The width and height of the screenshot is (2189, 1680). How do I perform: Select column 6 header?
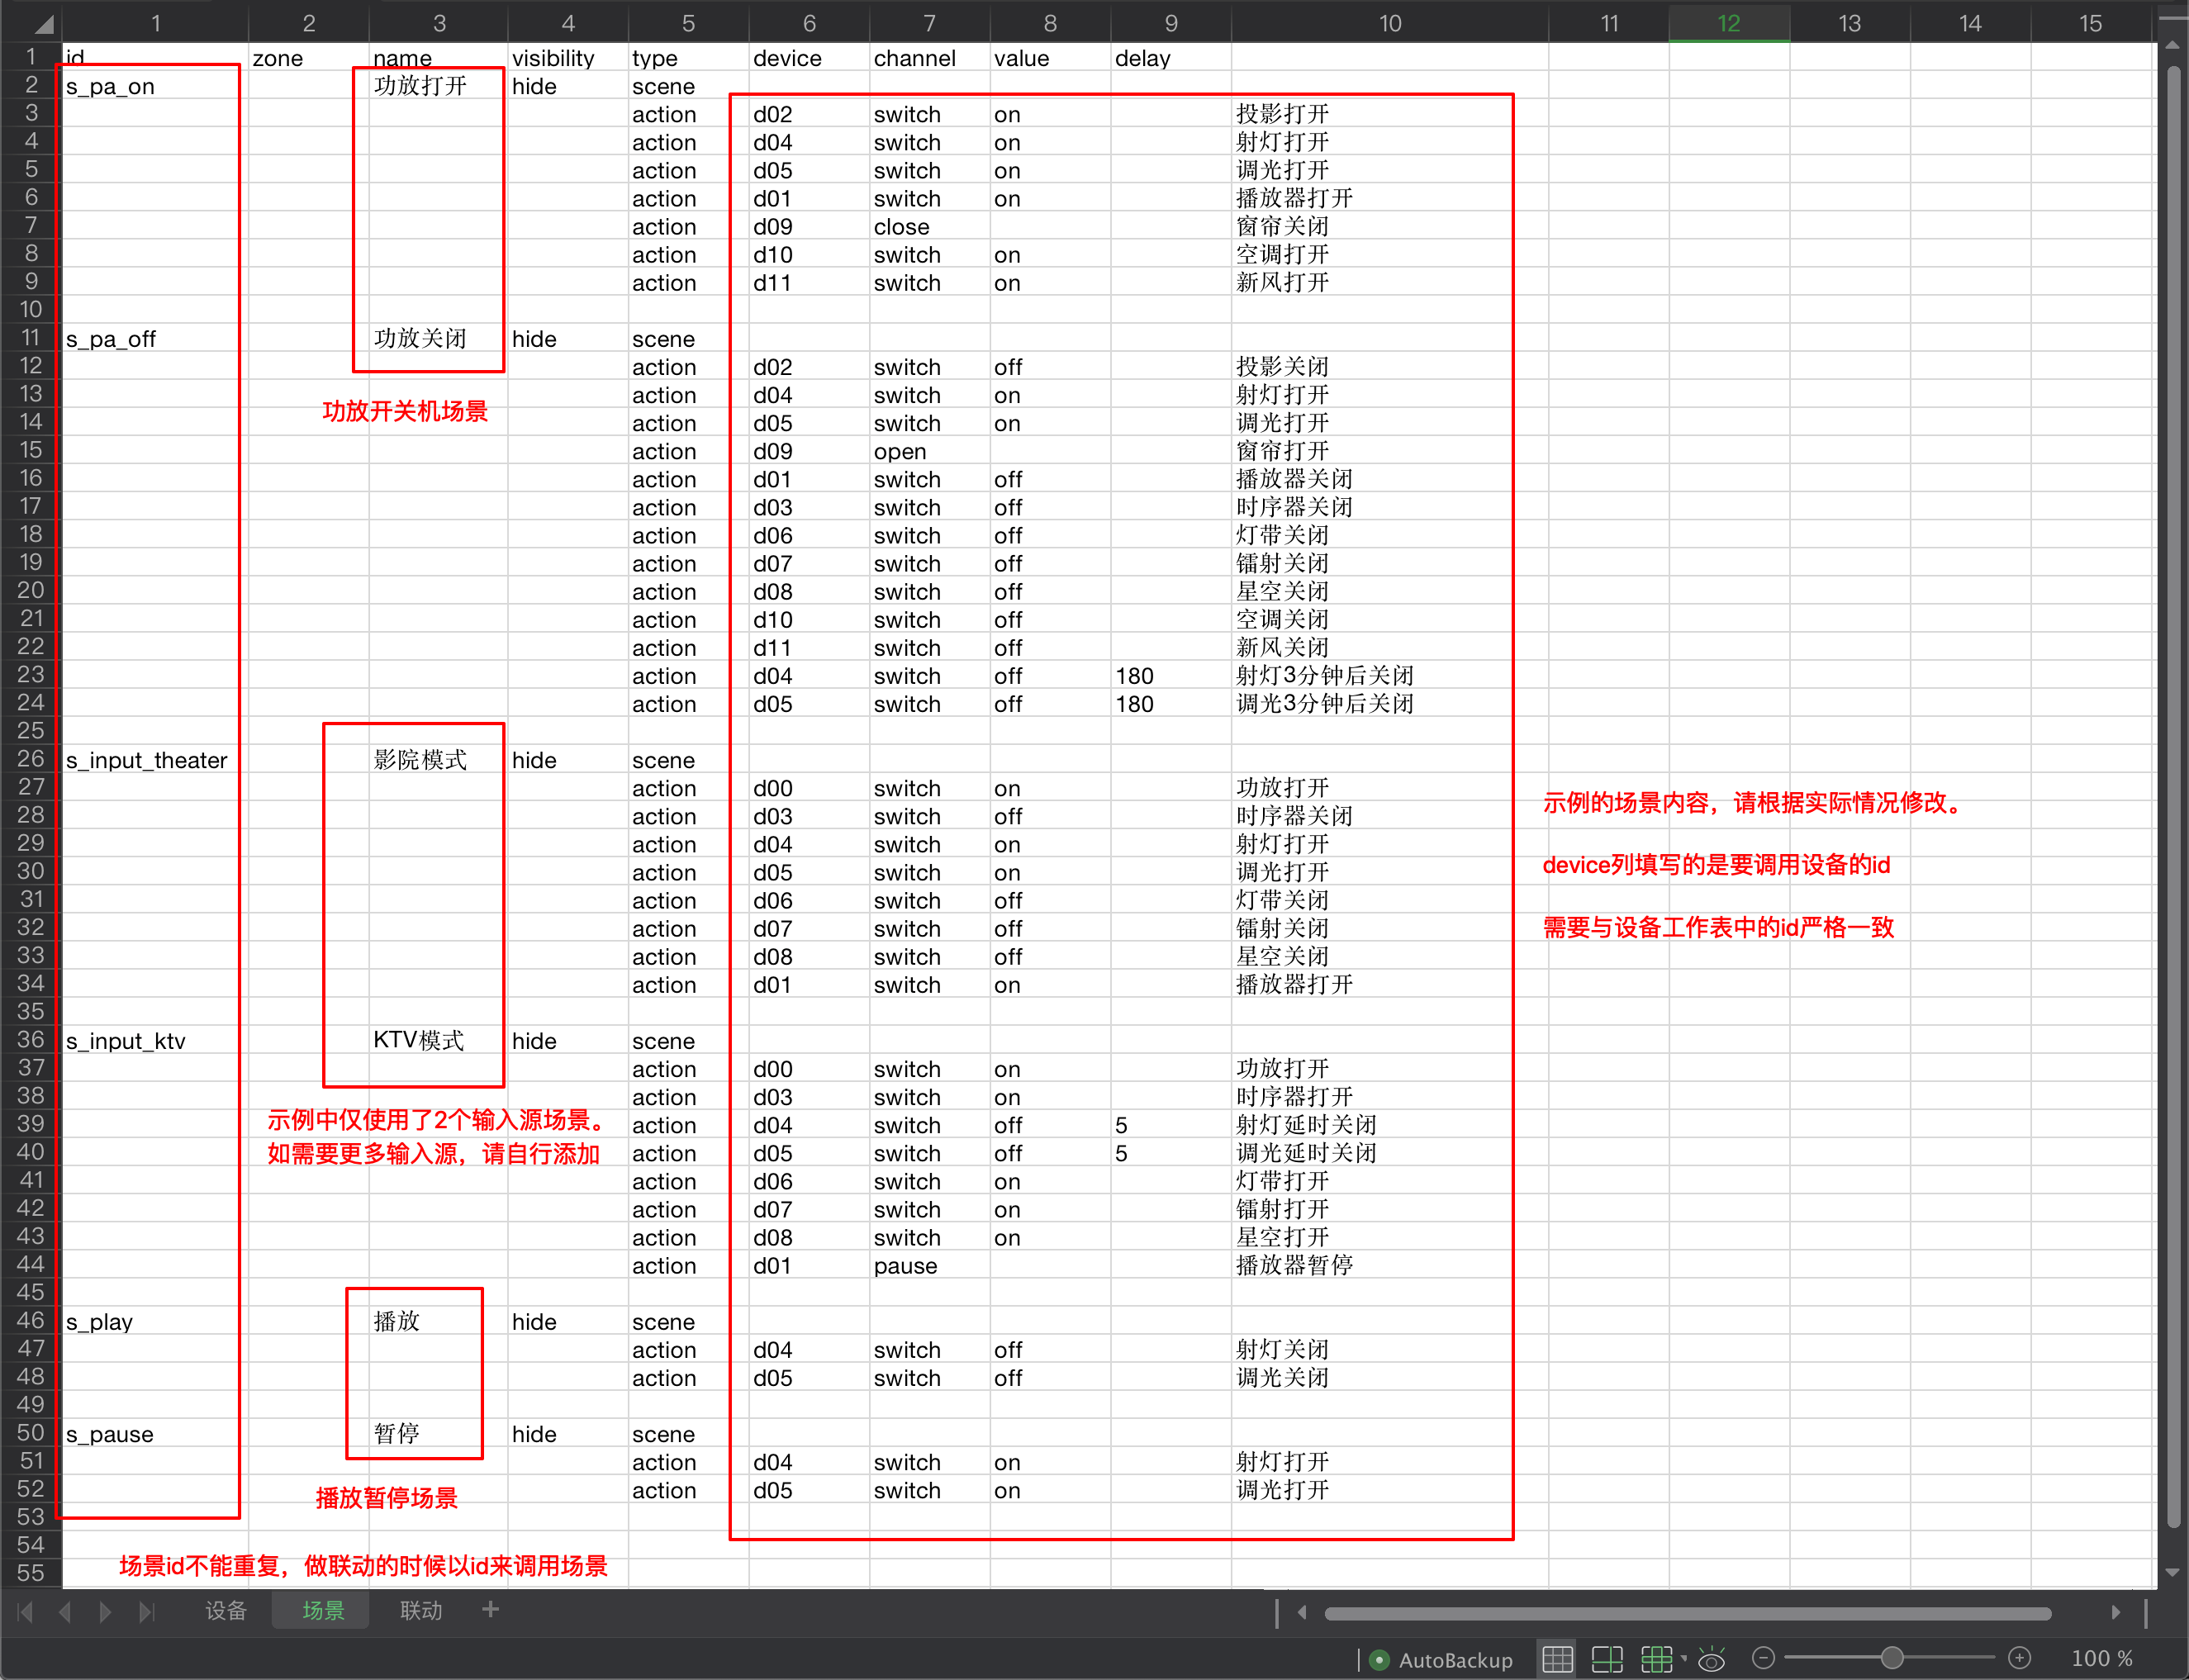[x=809, y=23]
